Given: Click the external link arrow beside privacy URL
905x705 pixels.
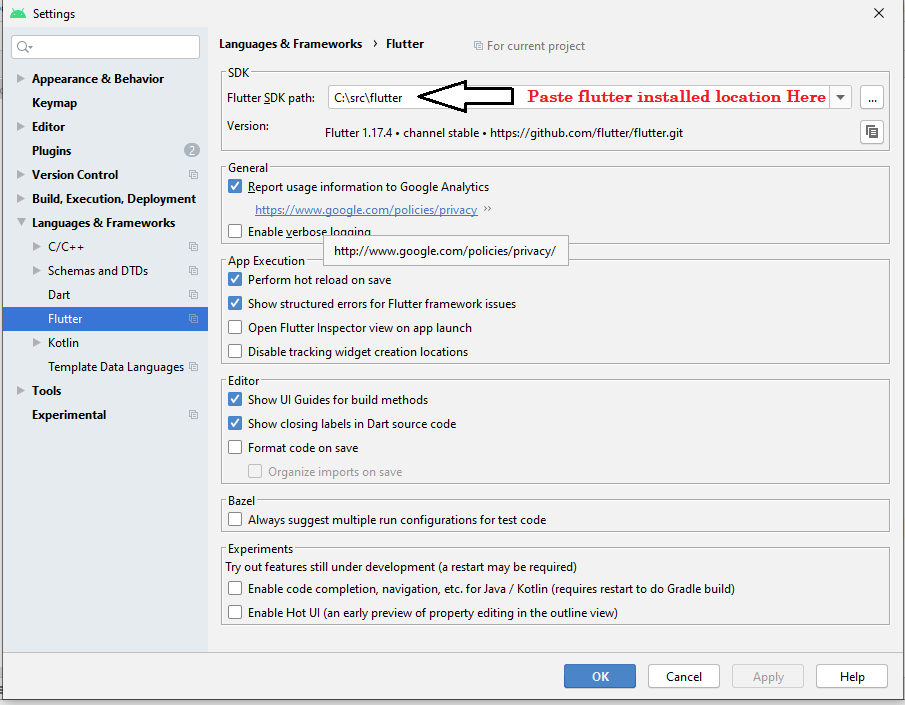Looking at the screenshot, I should (x=487, y=209).
